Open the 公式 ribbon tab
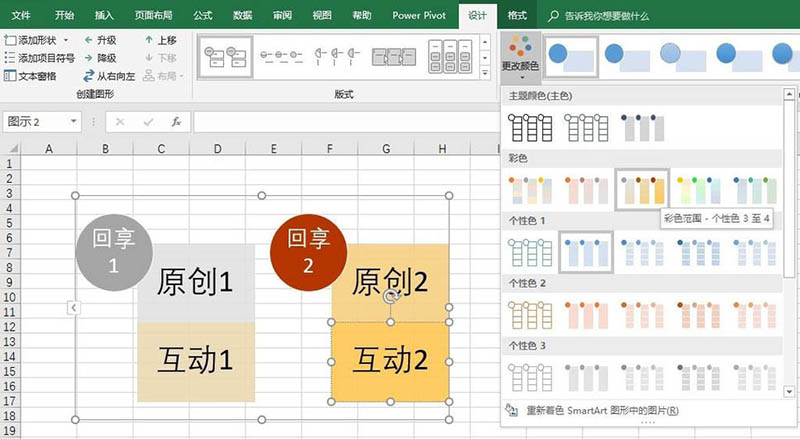The width and height of the screenshot is (800, 439). [x=203, y=15]
